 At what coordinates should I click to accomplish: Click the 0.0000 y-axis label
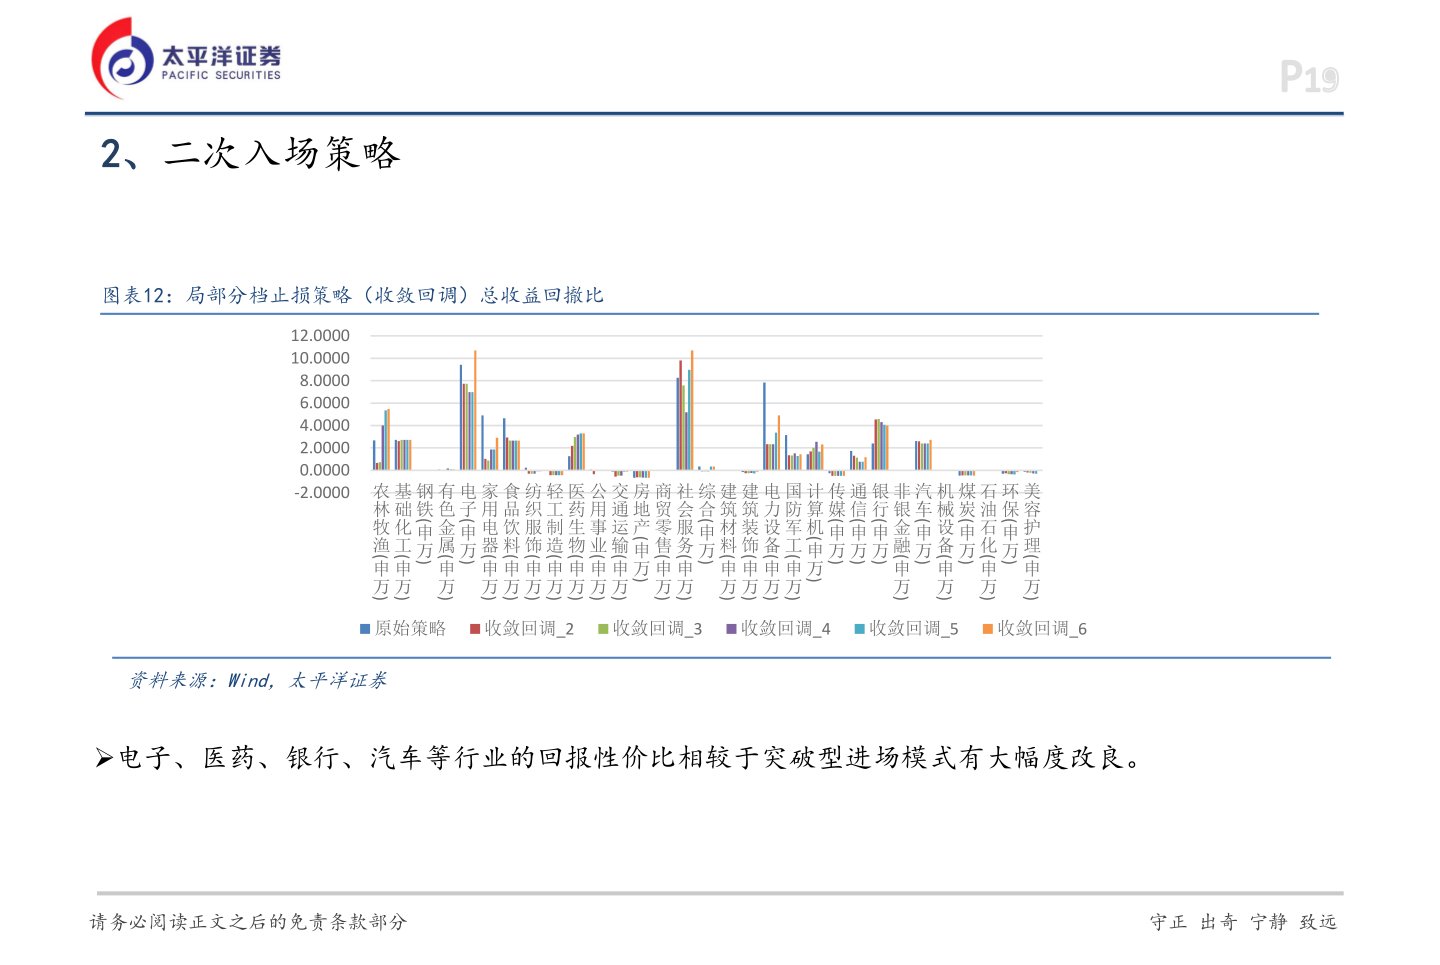324,470
